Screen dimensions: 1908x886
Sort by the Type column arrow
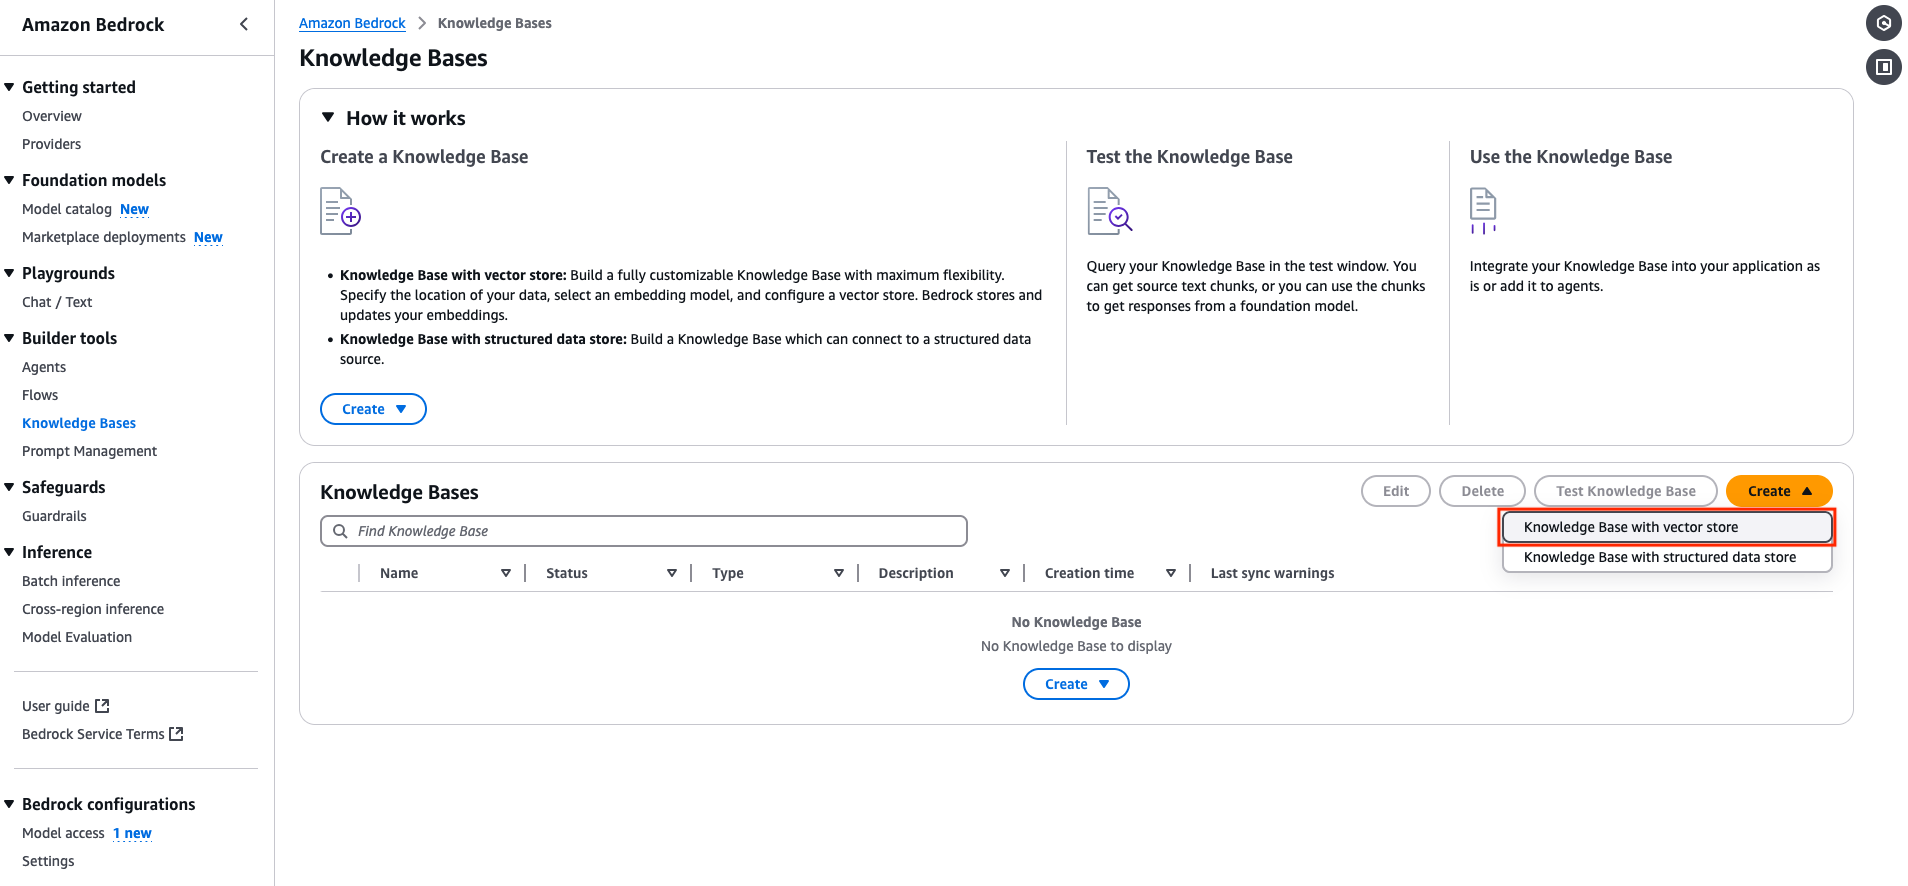click(839, 573)
